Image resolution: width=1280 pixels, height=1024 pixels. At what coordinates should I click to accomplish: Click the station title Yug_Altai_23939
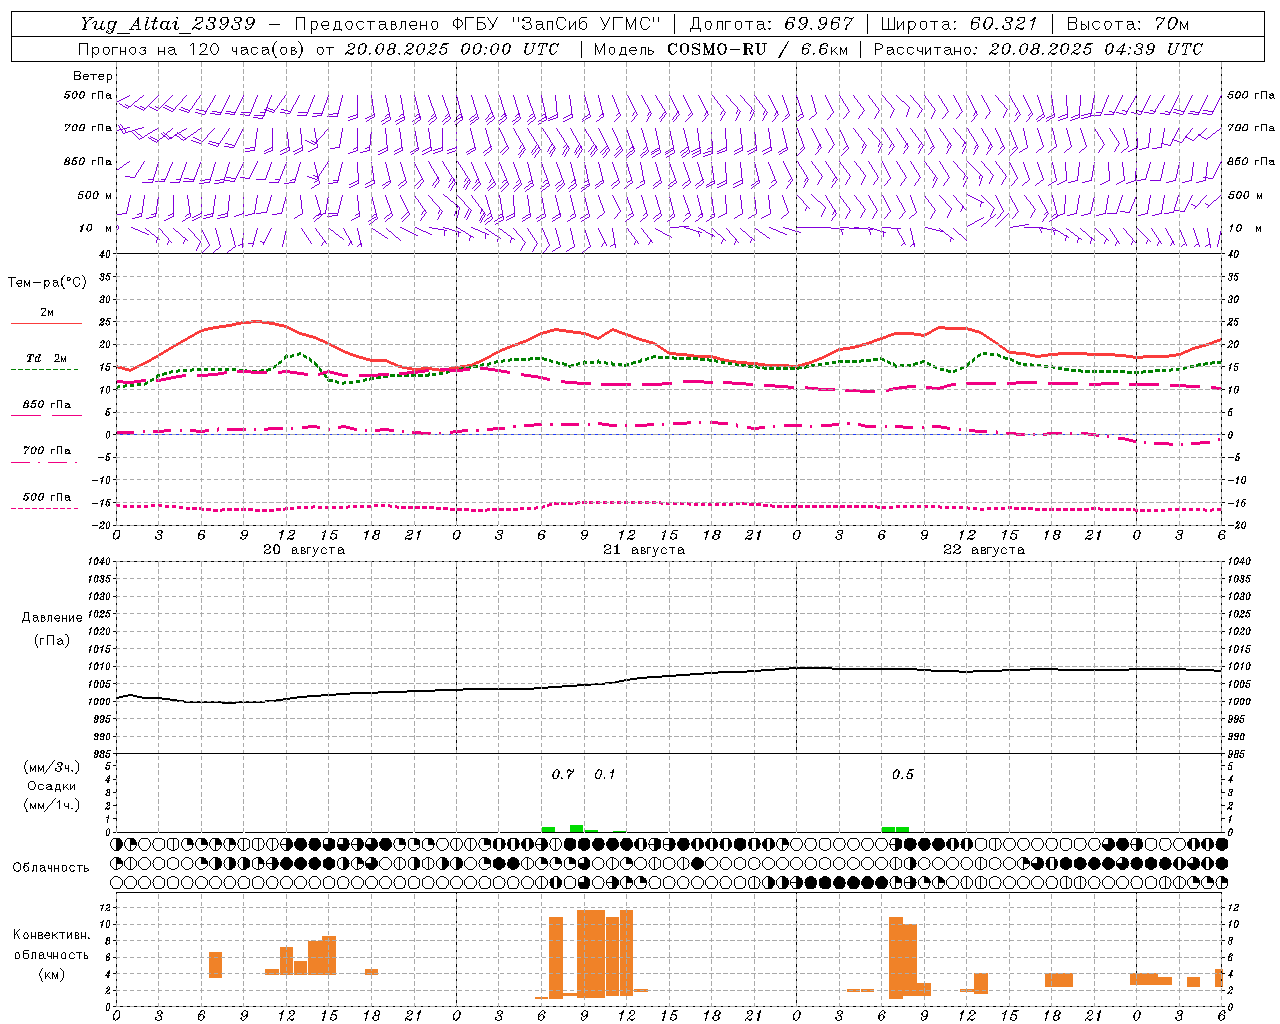[168, 24]
